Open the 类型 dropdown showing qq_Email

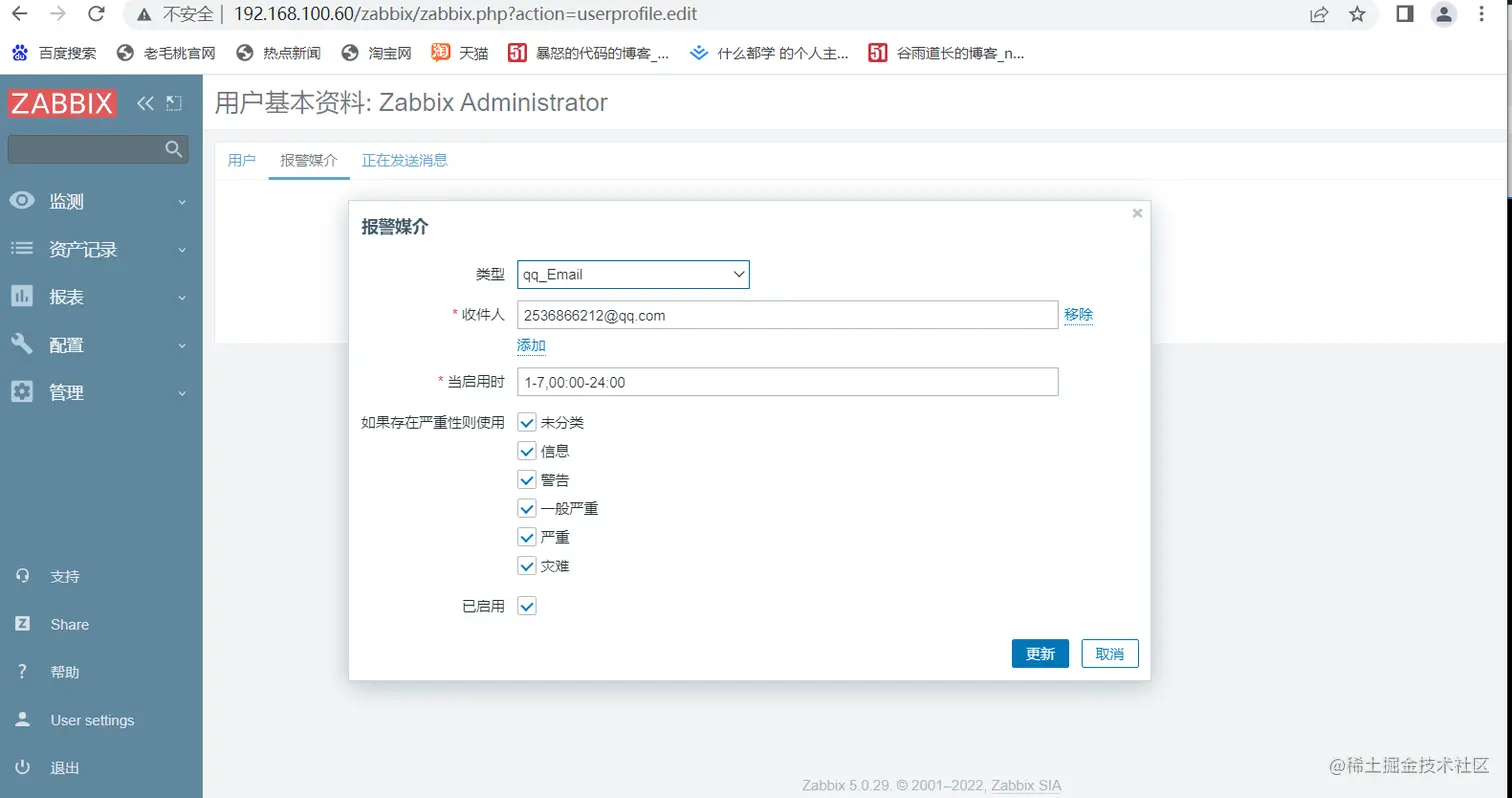tap(633, 274)
